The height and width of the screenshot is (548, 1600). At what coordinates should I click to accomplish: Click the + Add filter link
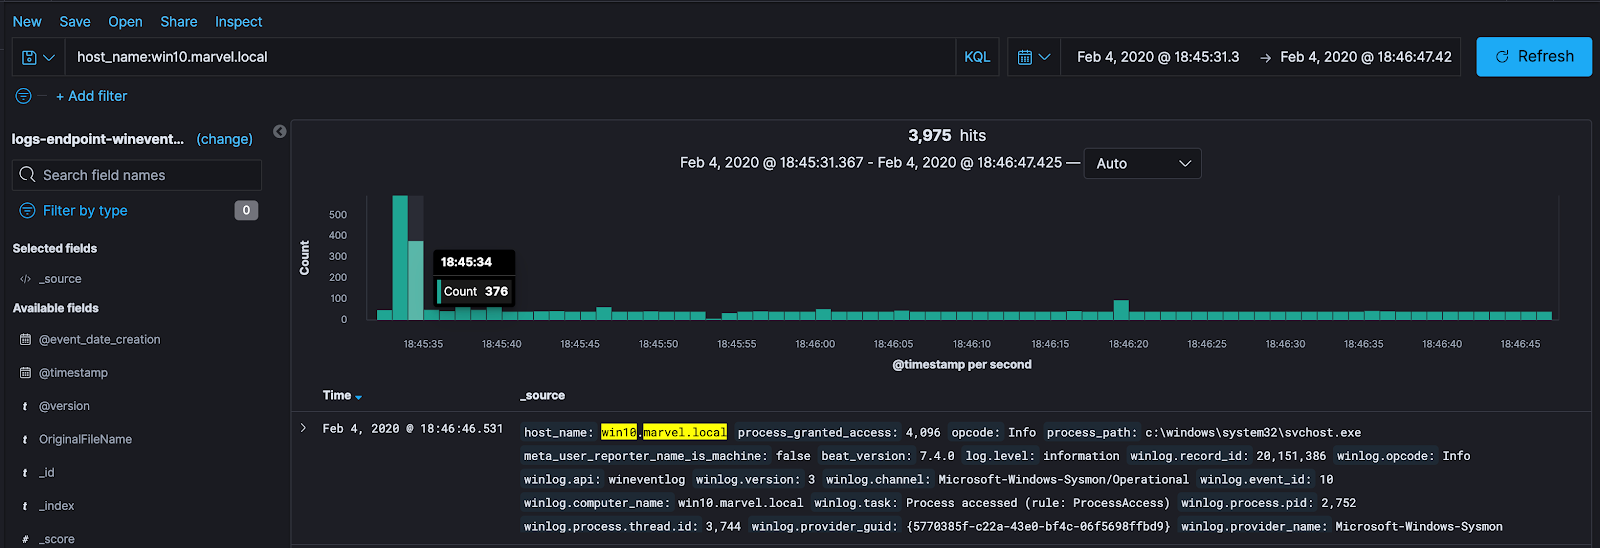[x=91, y=96]
